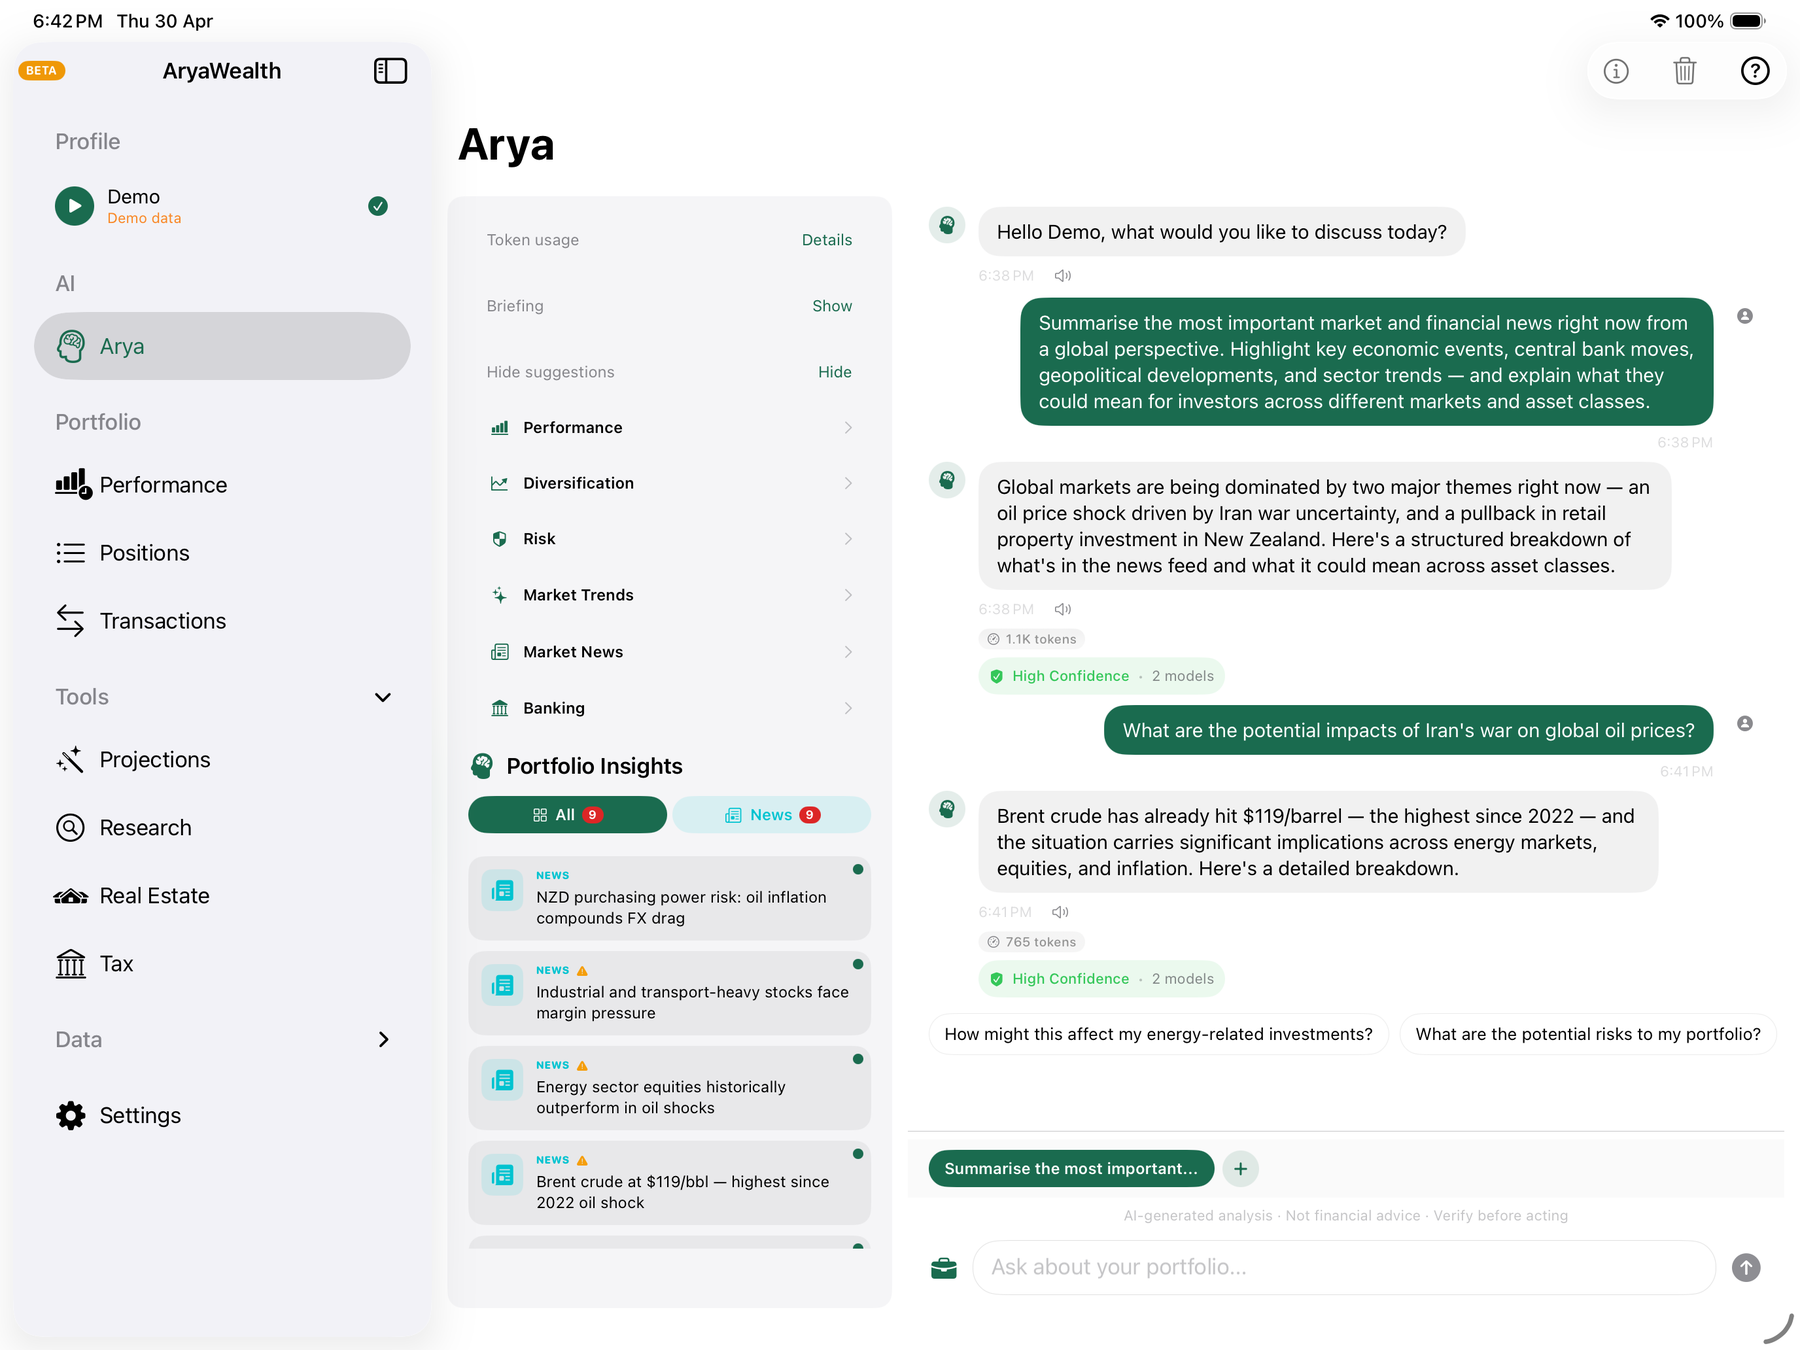Open Transactions arrows in sidebar
The image size is (1800, 1350).
(222, 621)
